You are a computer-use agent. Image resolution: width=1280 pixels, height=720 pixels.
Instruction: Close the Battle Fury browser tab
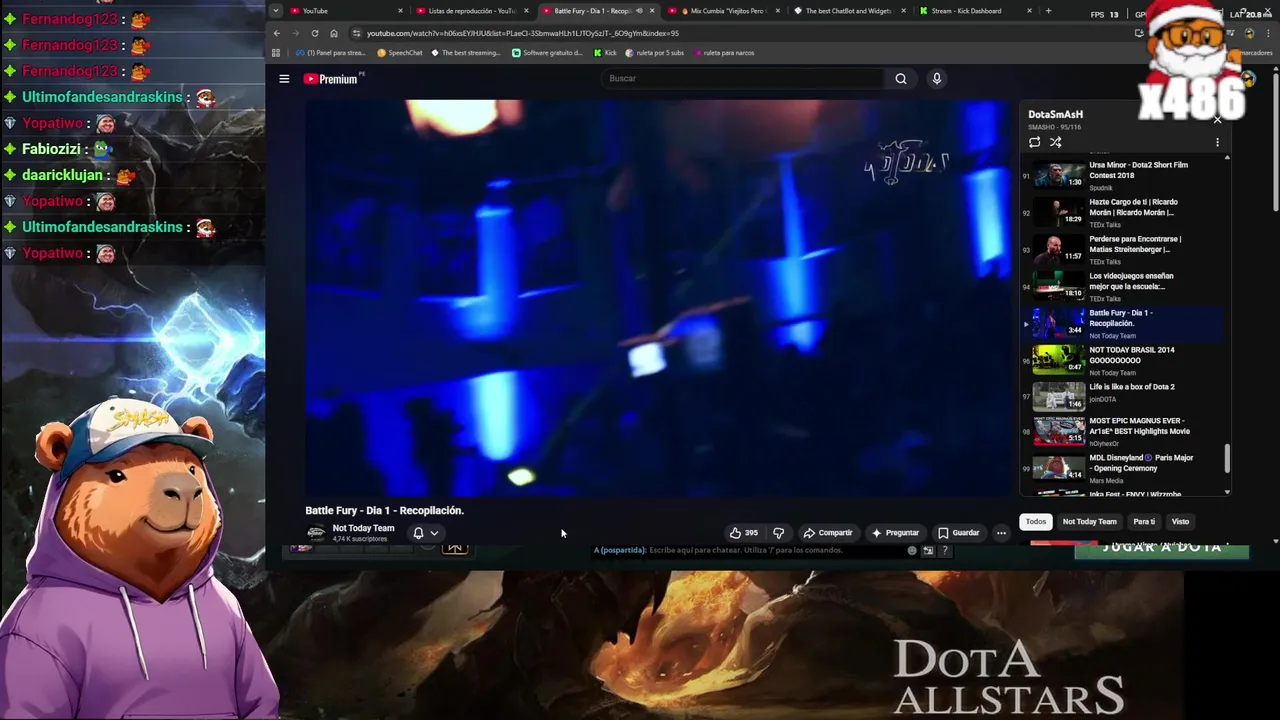(652, 11)
